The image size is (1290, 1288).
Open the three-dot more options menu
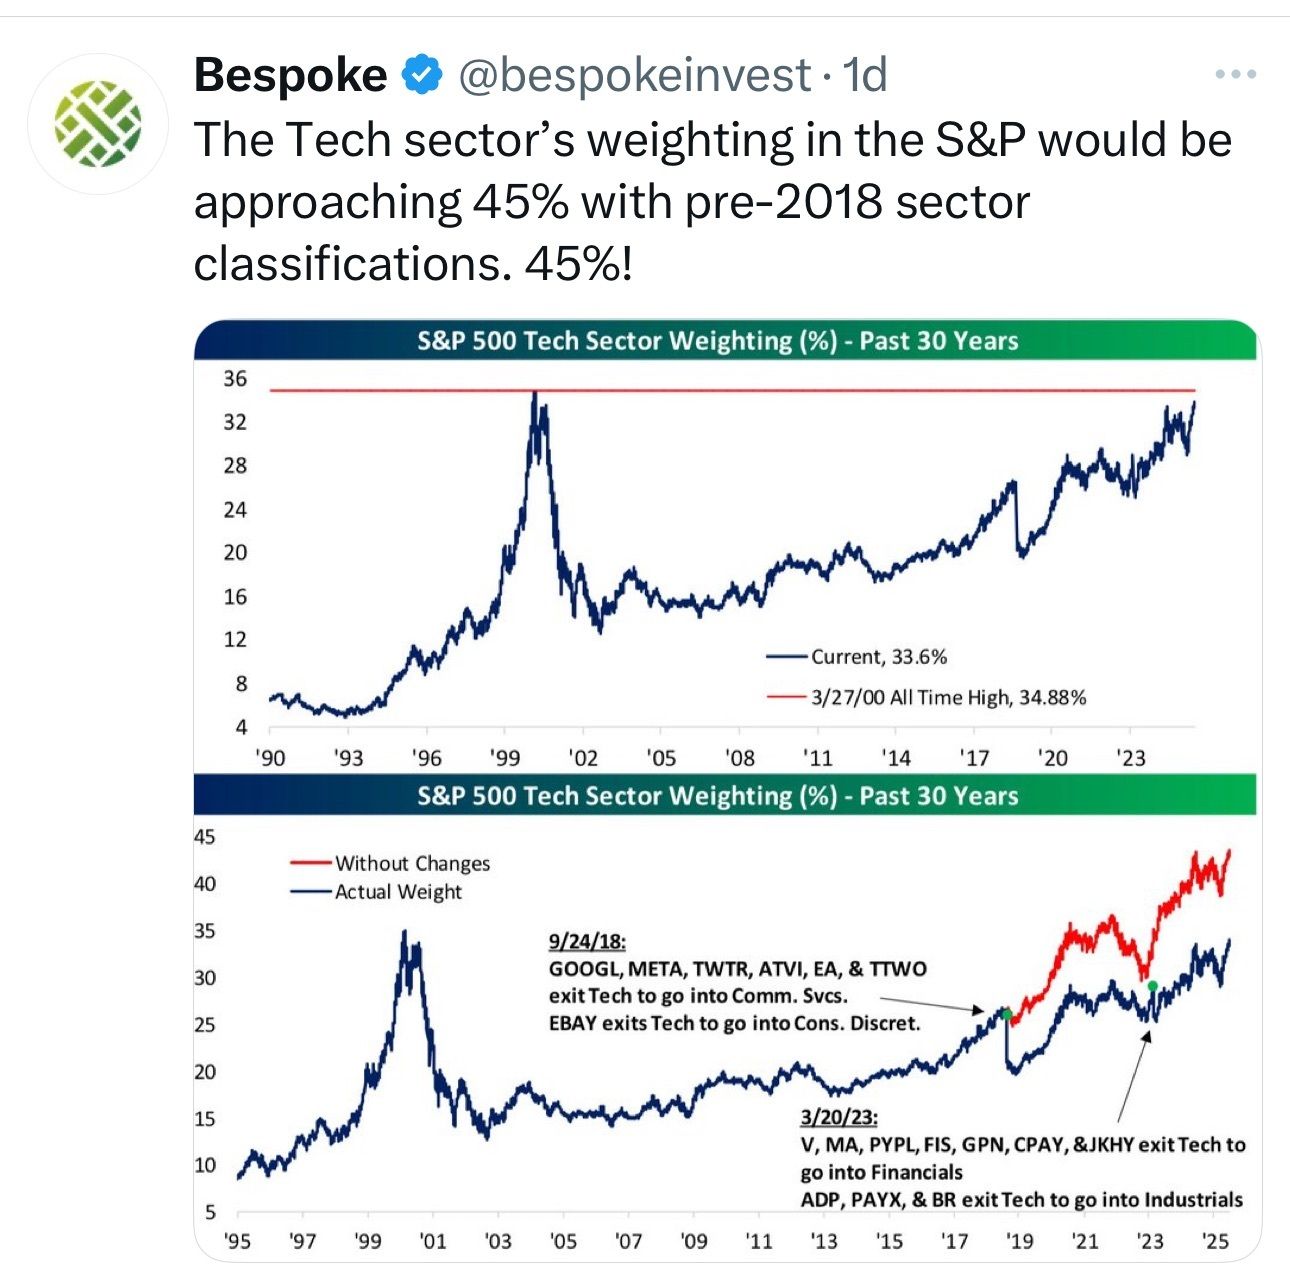tap(1235, 74)
